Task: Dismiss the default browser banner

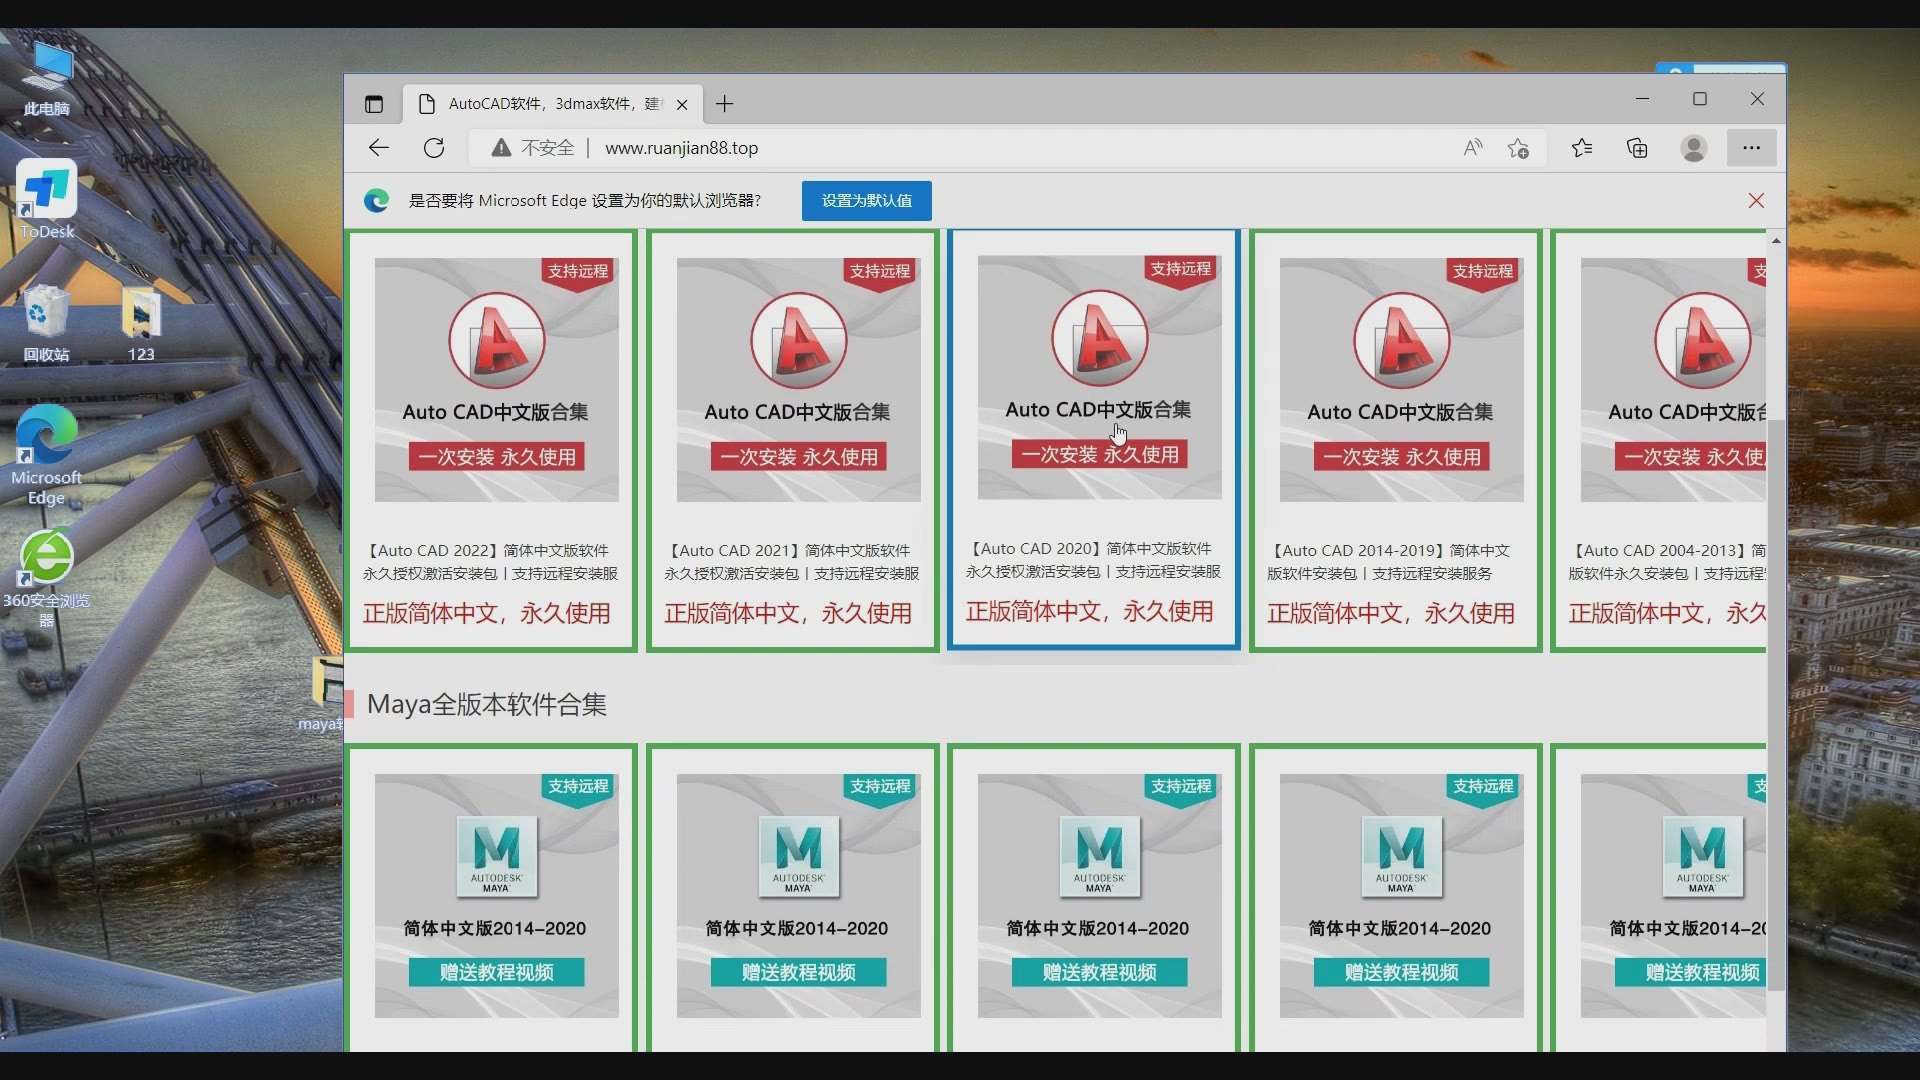Action: coord(1756,200)
